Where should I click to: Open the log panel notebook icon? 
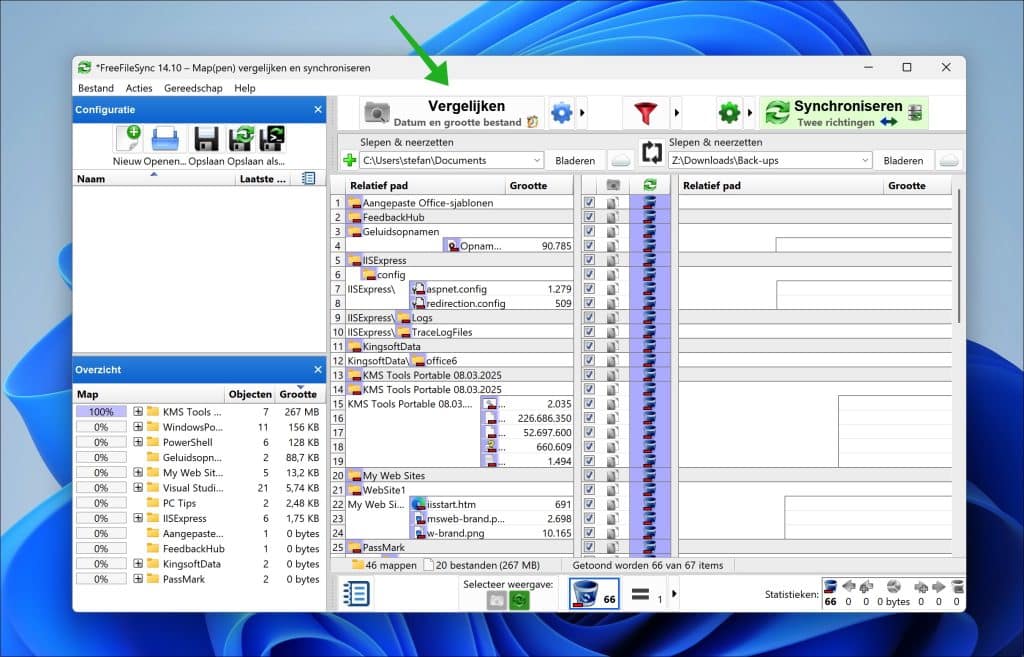[x=356, y=594]
